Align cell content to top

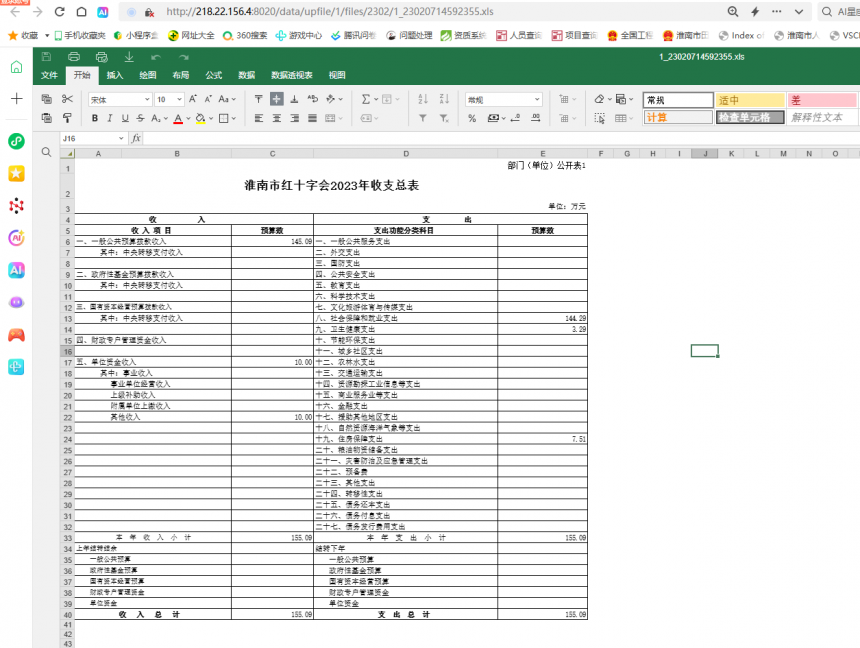point(258,99)
